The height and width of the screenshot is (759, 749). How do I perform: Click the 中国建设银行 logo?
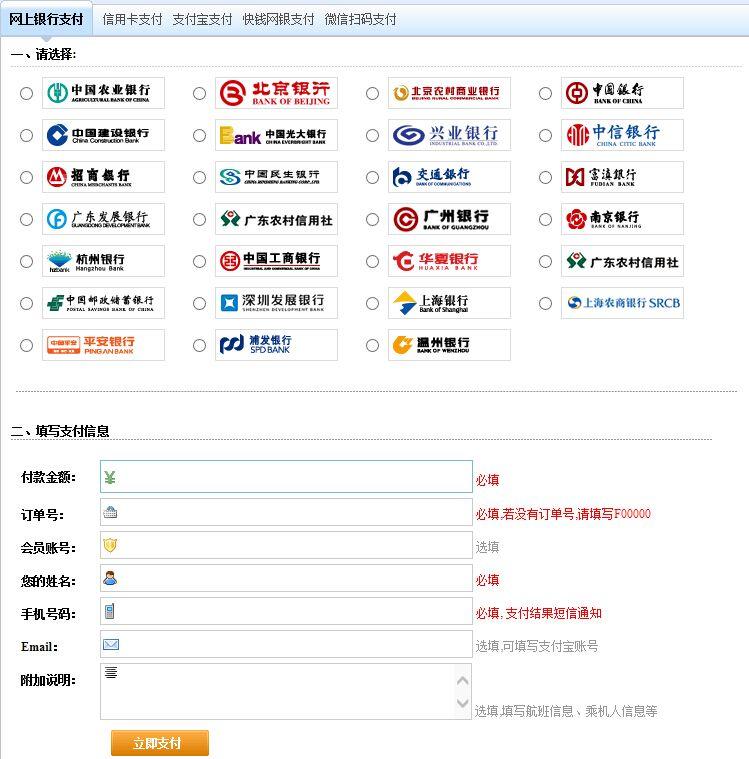[103, 135]
